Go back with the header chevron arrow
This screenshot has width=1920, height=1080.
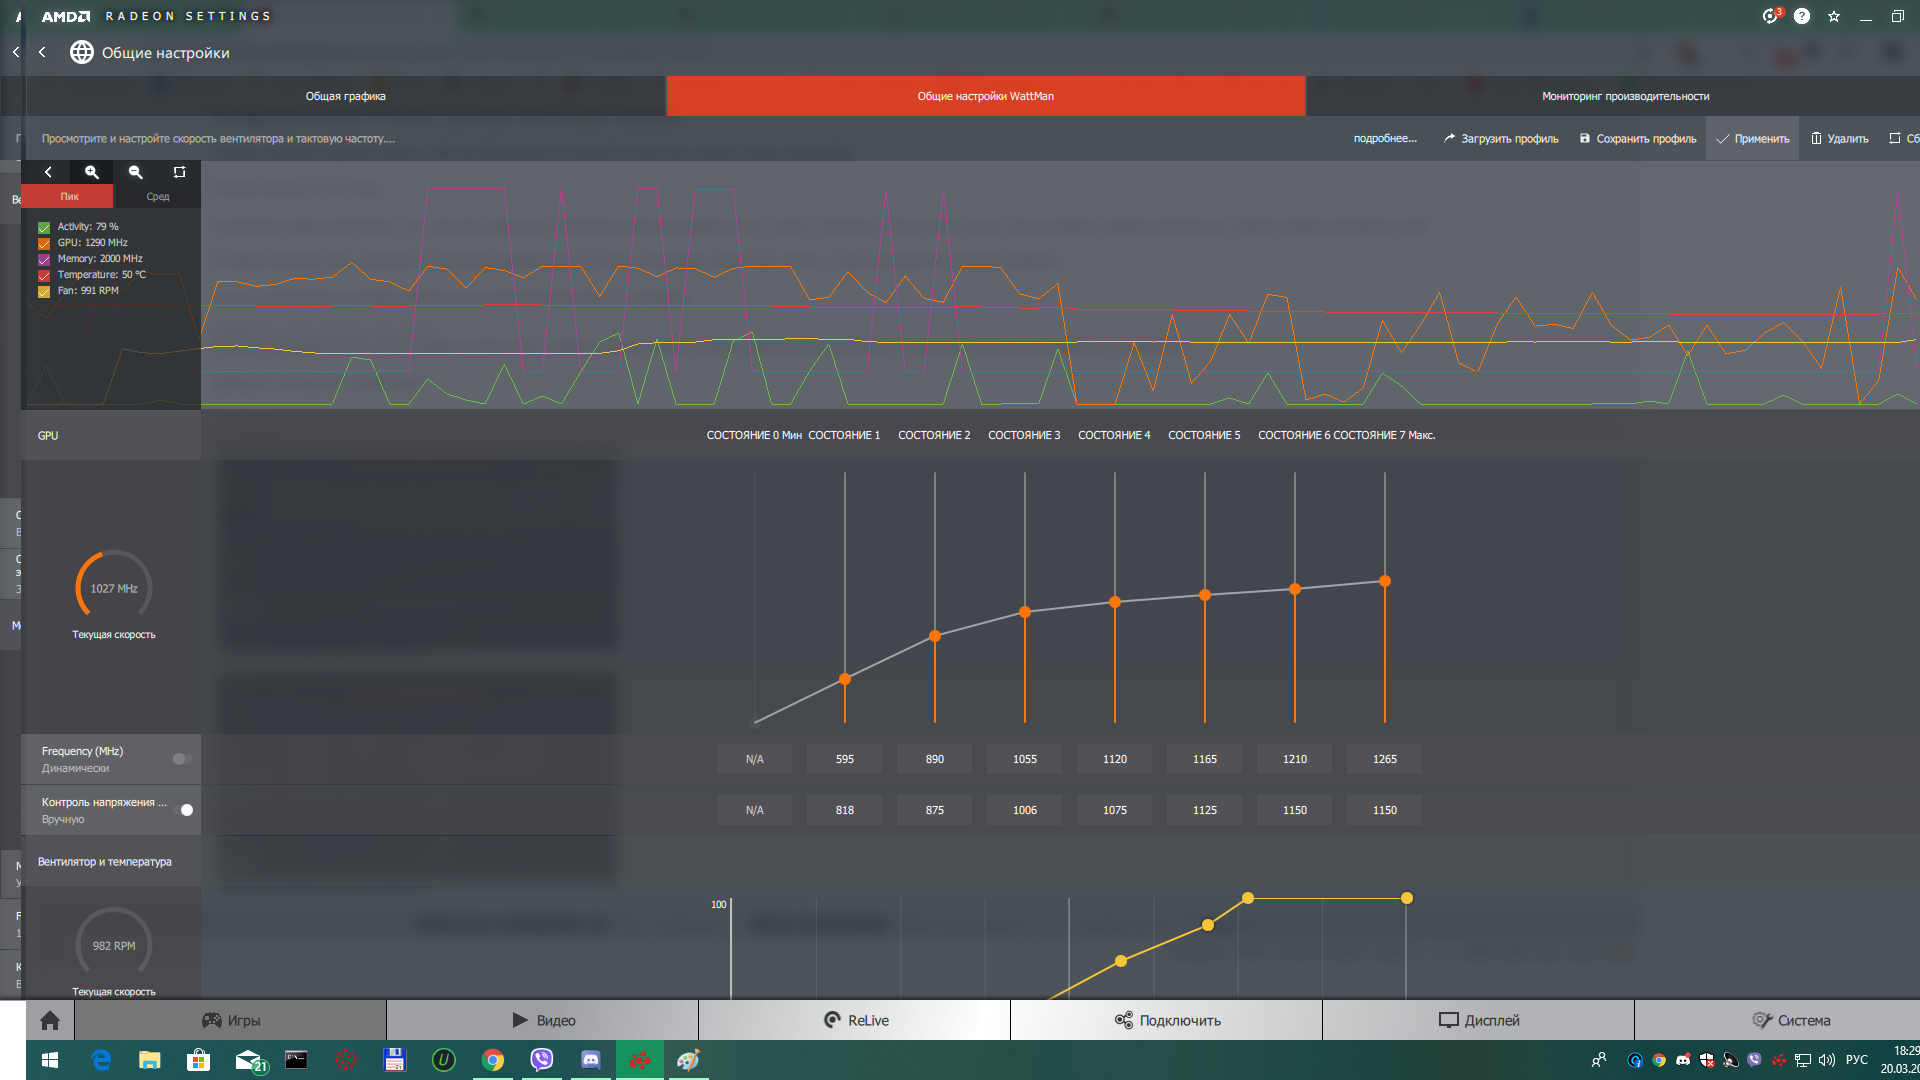point(42,52)
